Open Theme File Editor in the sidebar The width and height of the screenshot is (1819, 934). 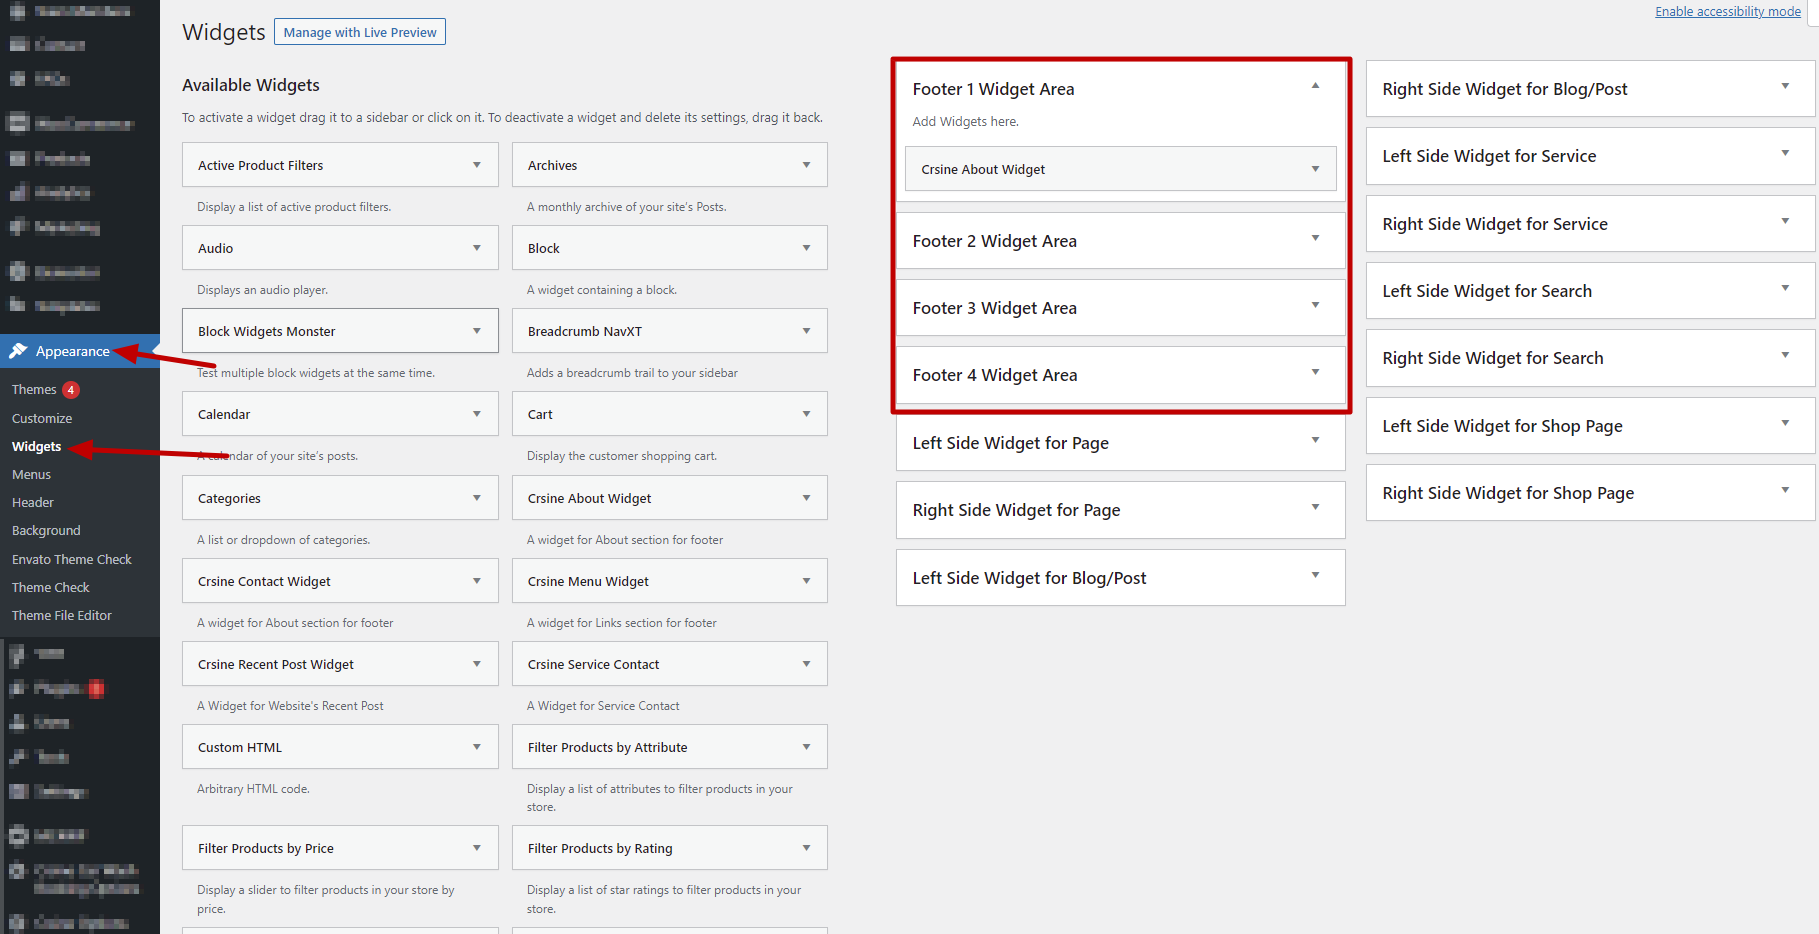[62, 616]
